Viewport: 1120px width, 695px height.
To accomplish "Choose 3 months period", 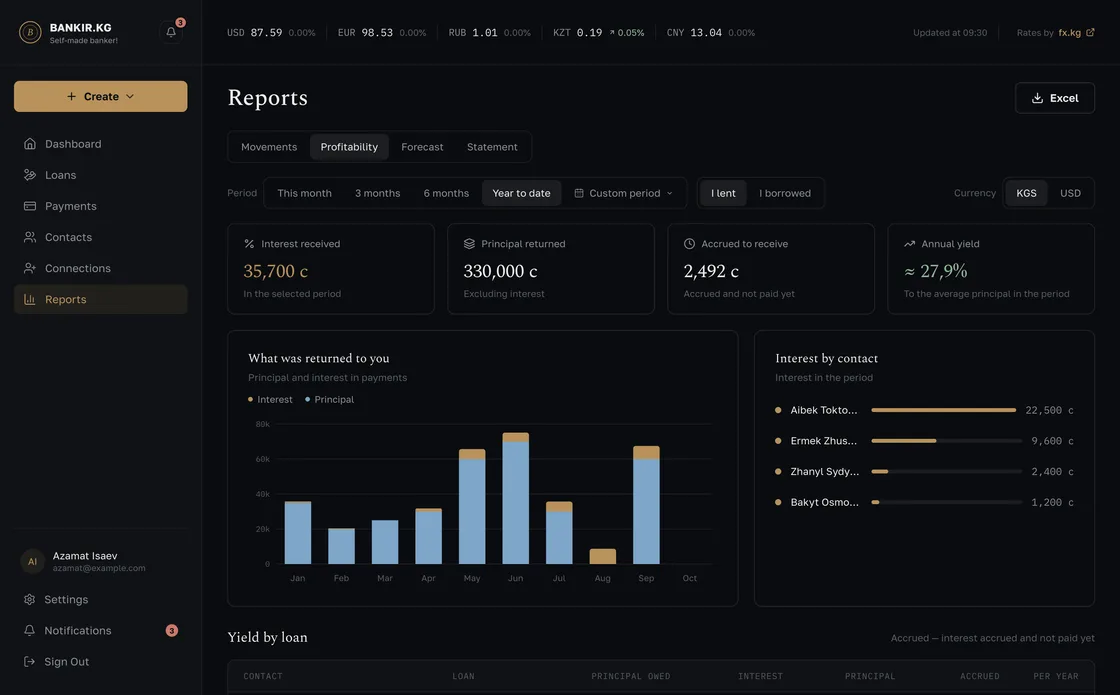I will click(378, 193).
